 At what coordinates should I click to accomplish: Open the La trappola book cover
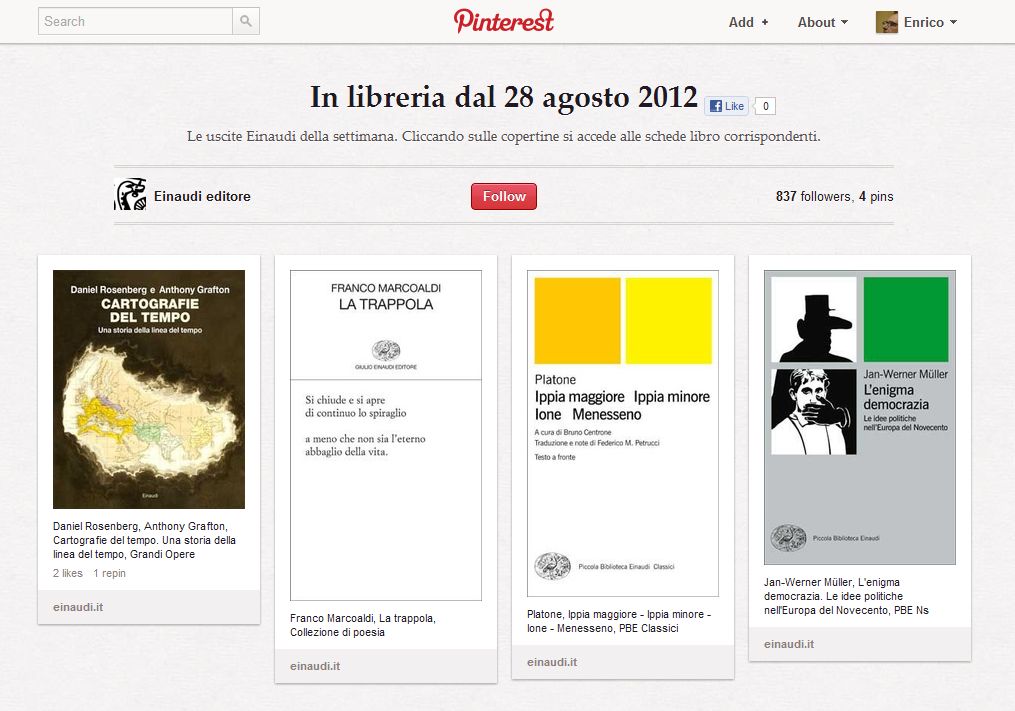[386, 435]
